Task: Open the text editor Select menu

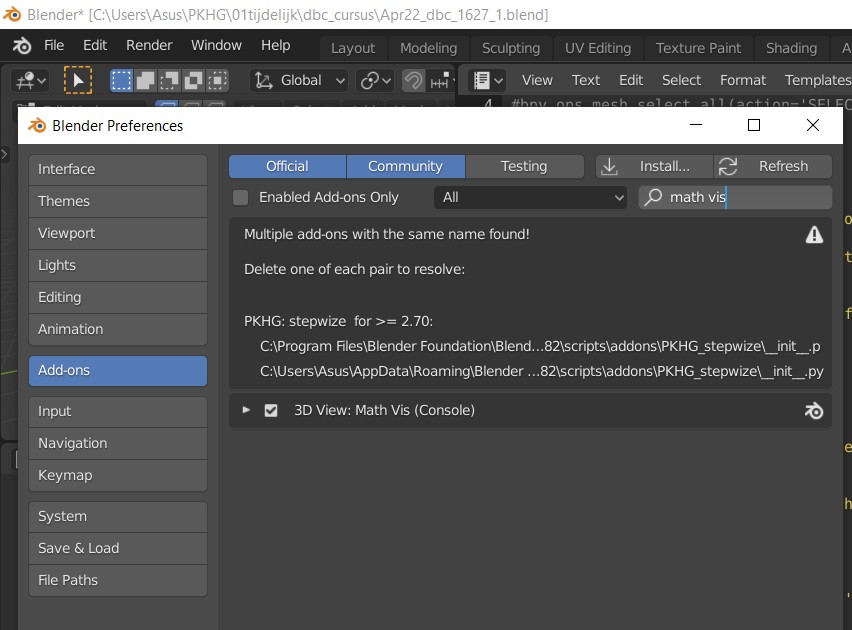Action: point(681,80)
